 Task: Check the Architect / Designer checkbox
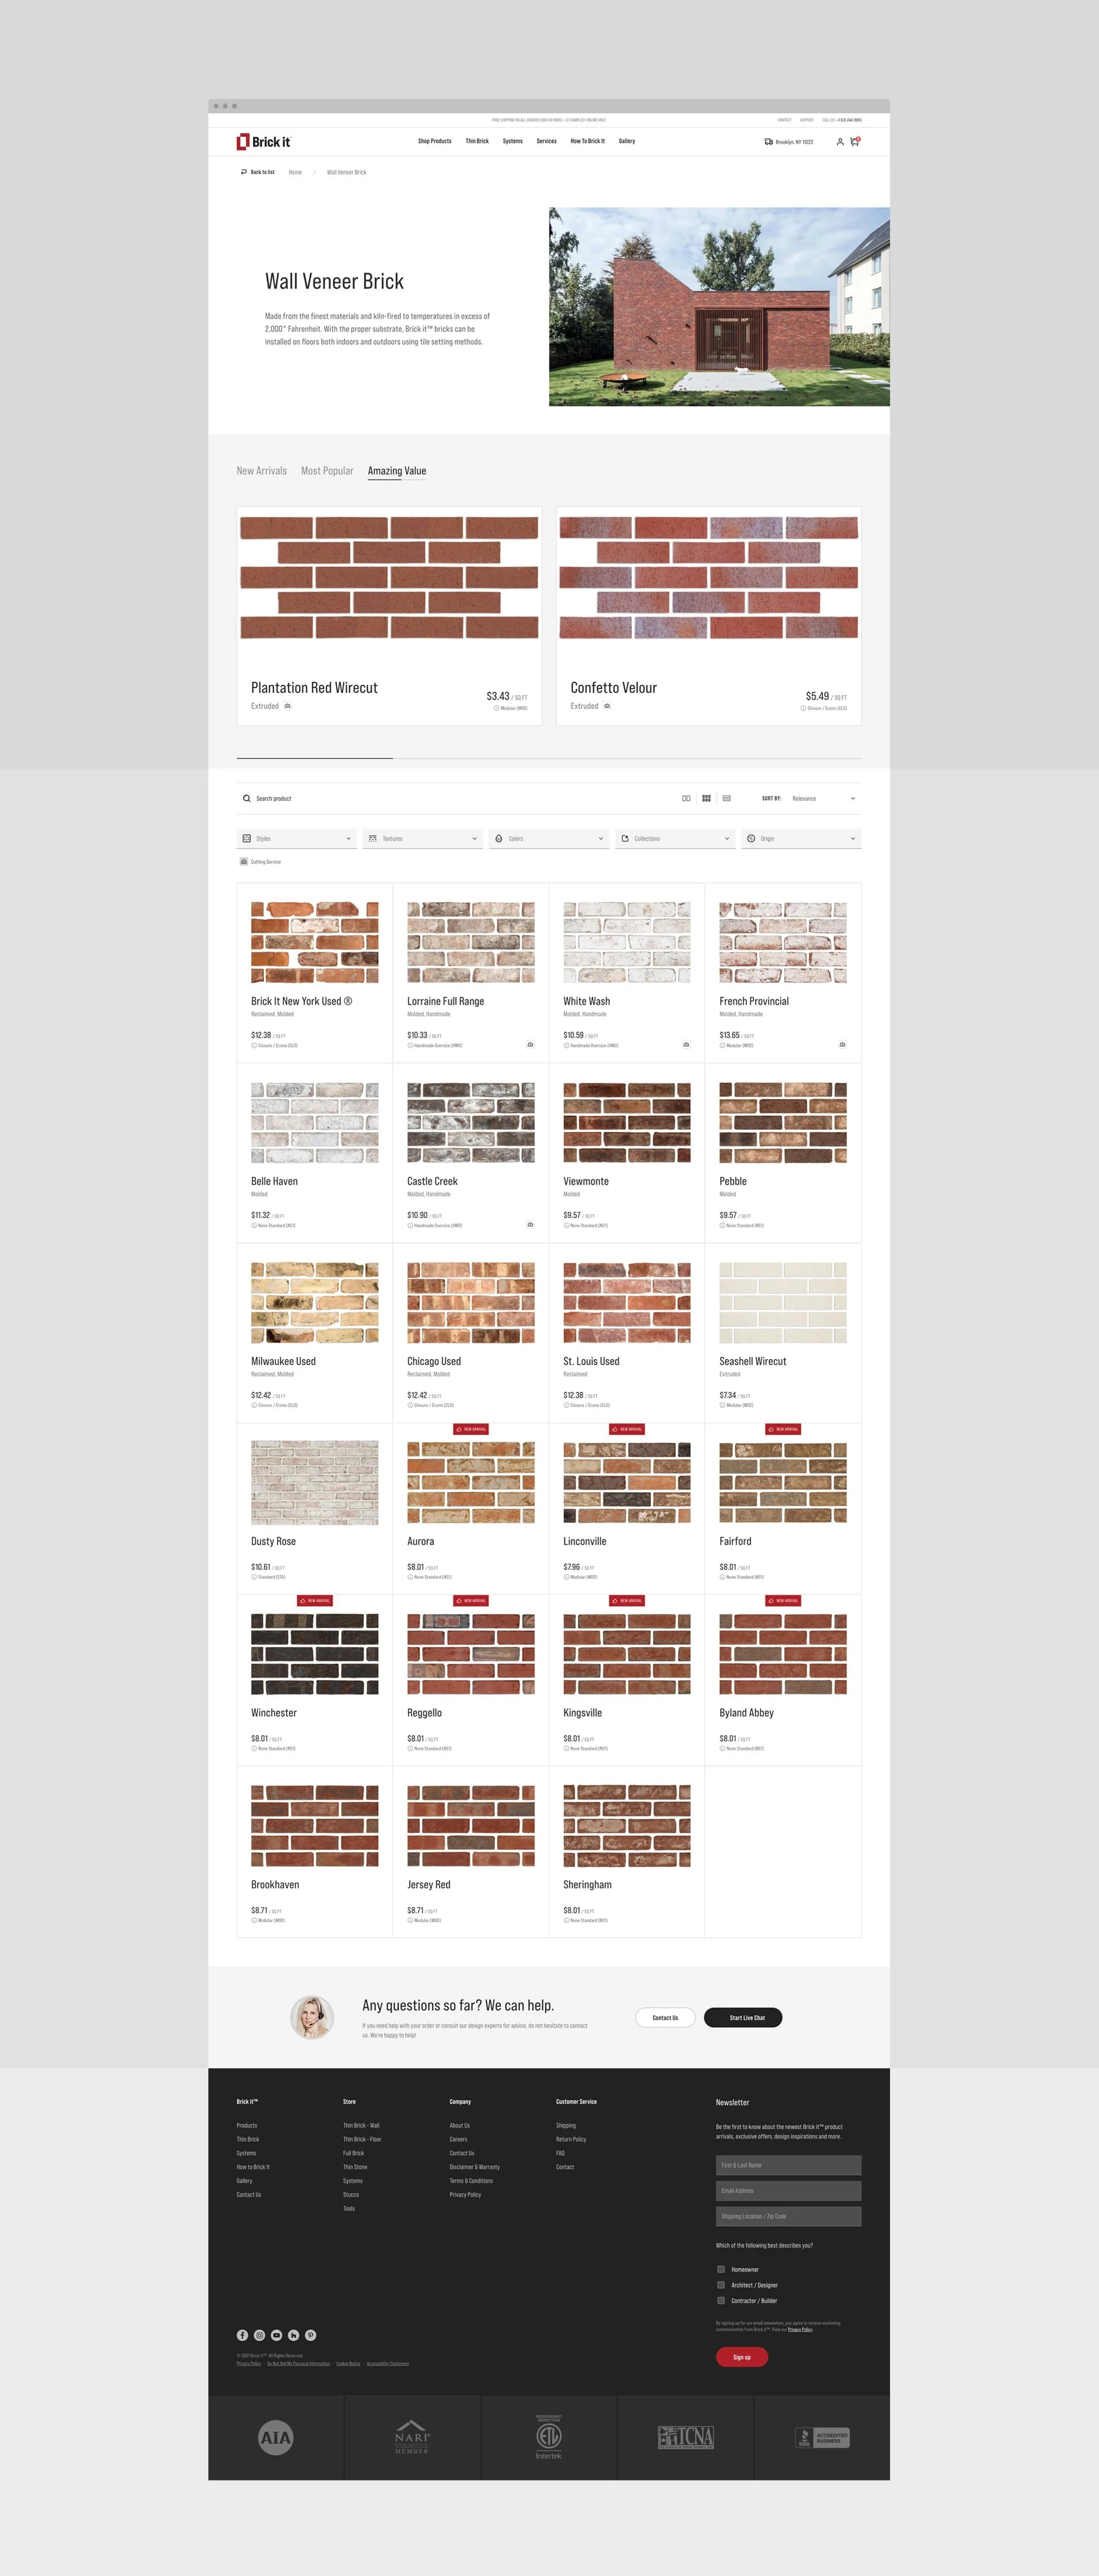pyautogui.click(x=721, y=2285)
